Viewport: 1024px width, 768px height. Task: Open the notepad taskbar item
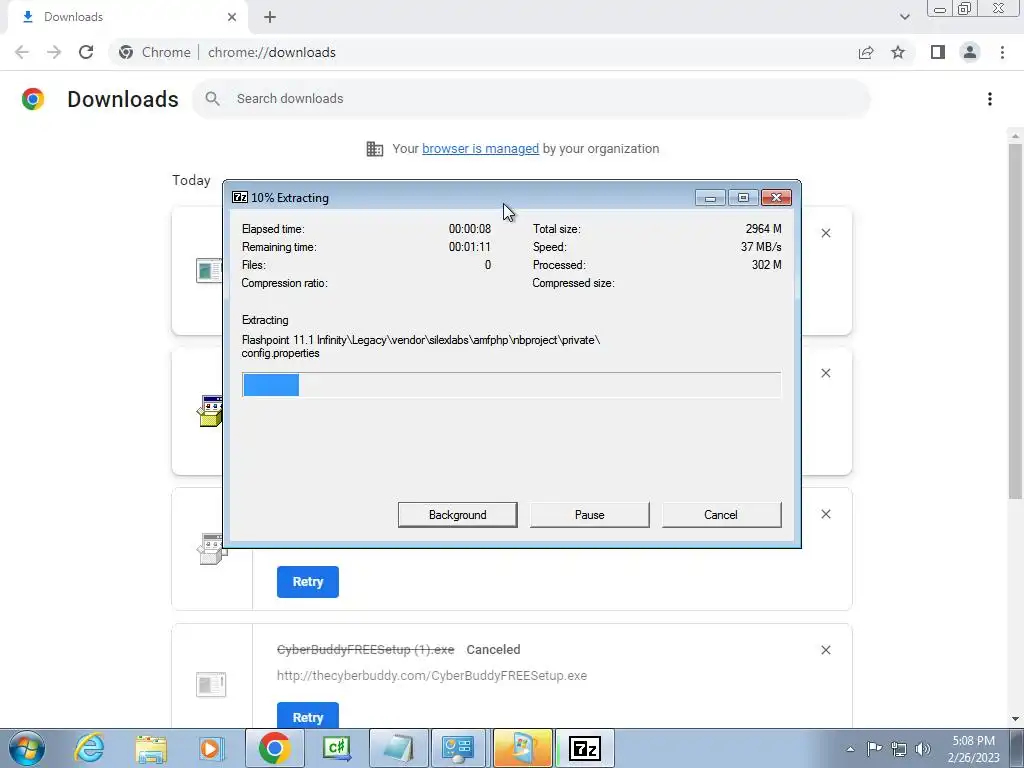pyautogui.click(x=399, y=748)
